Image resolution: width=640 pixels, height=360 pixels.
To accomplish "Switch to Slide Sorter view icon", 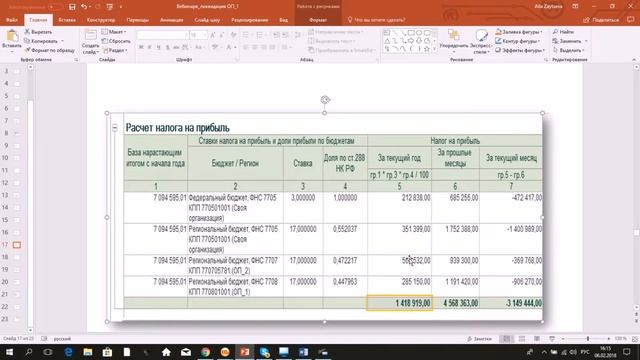I will click(x=522, y=339).
